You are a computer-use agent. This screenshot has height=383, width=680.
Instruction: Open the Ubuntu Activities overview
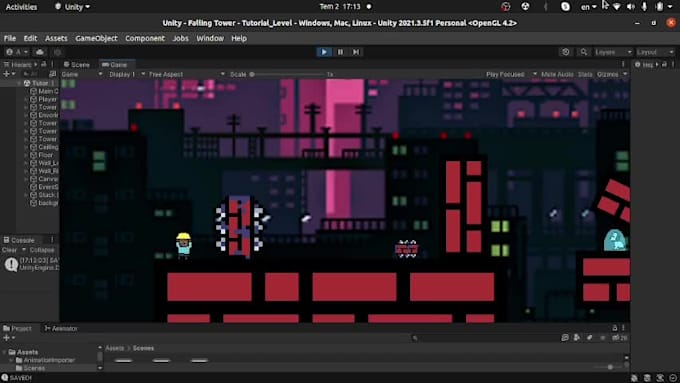22,7
